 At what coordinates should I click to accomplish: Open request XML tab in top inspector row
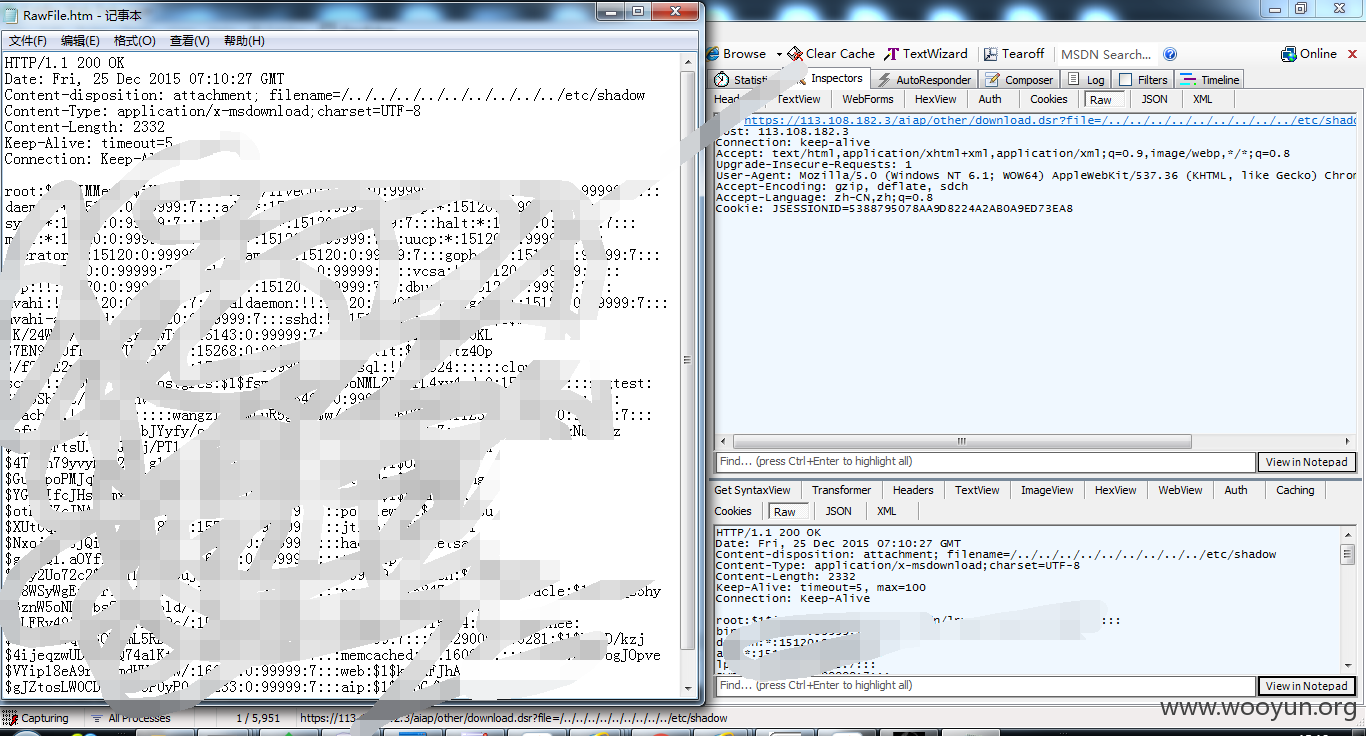coord(1202,99)
